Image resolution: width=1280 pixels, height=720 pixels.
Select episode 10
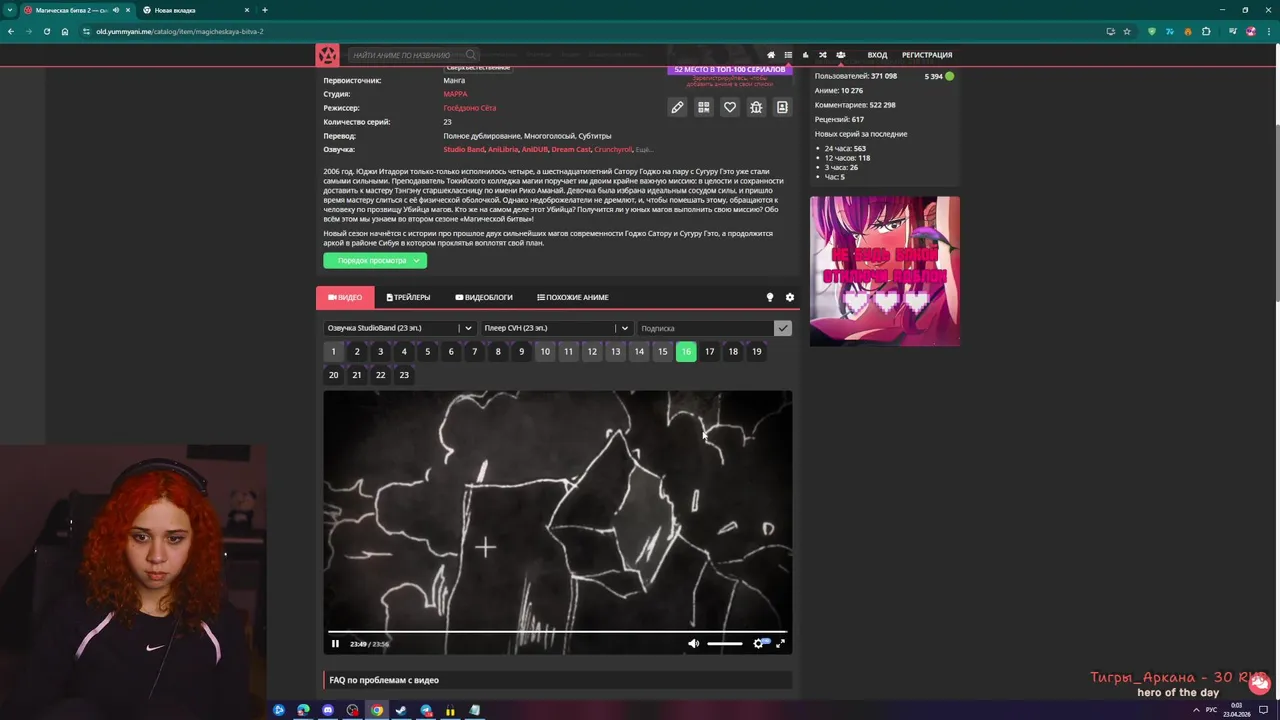545,351
